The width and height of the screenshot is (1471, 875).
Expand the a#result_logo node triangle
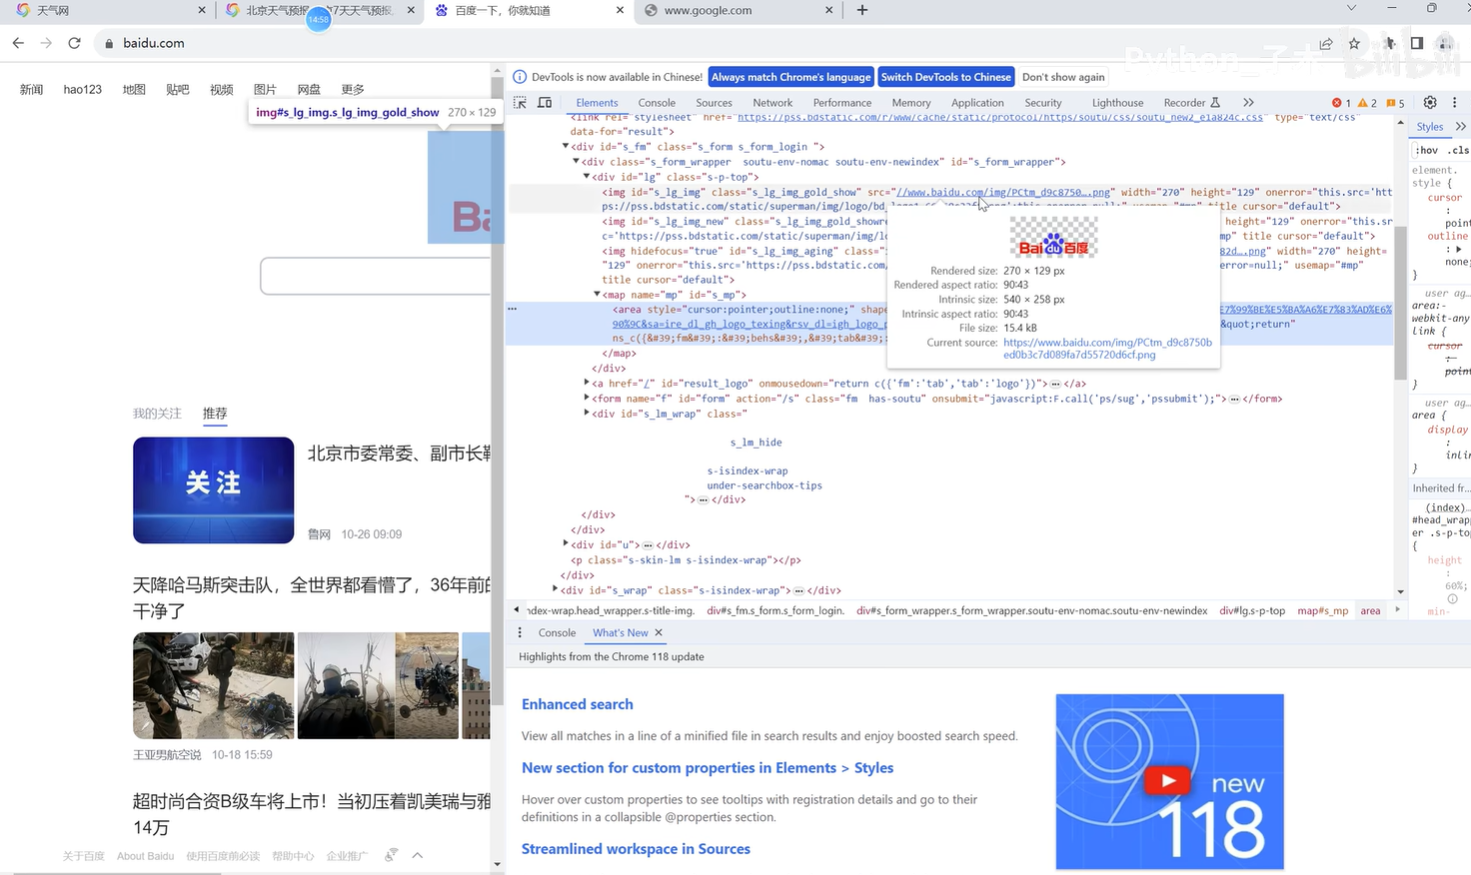586,383
